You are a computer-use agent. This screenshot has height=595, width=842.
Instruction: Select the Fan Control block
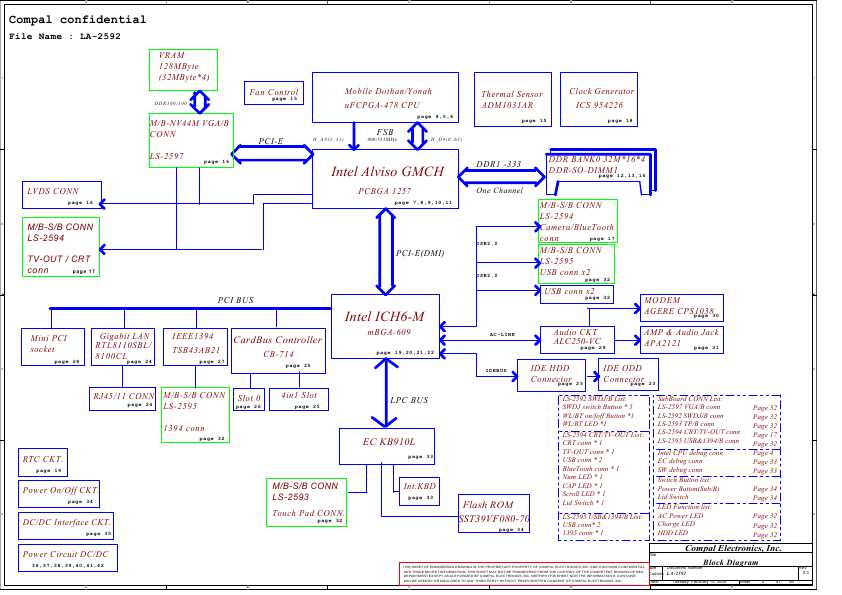click(274, 93)
